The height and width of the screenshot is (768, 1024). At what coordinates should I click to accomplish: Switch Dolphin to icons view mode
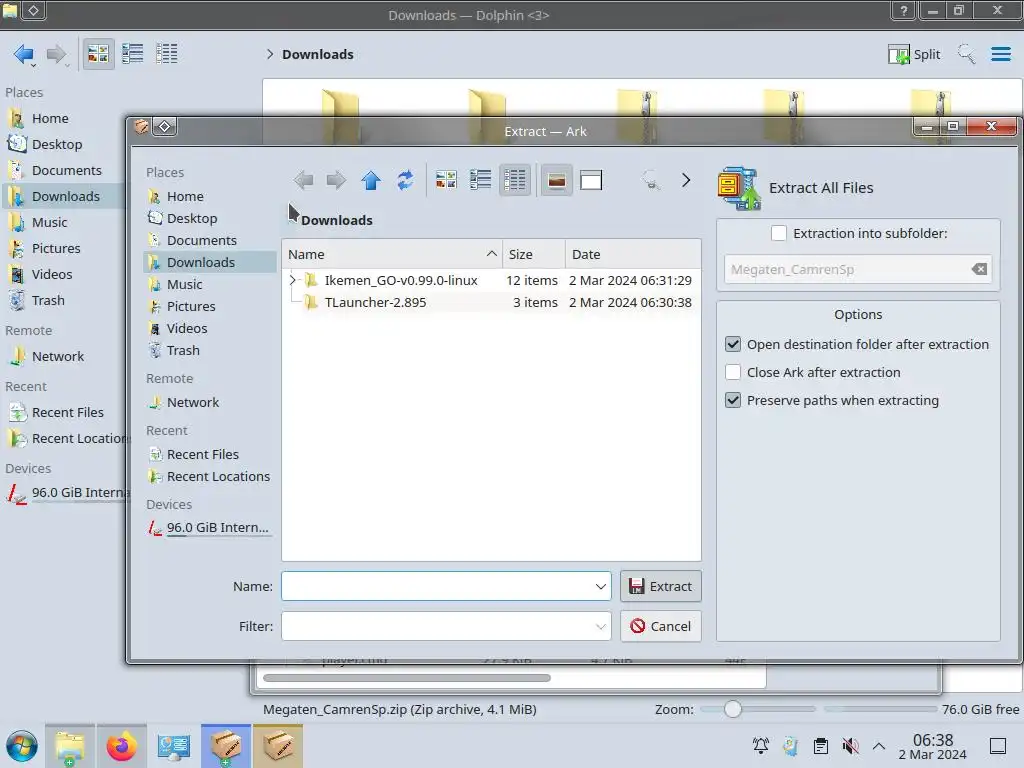(x=98, y=54)
